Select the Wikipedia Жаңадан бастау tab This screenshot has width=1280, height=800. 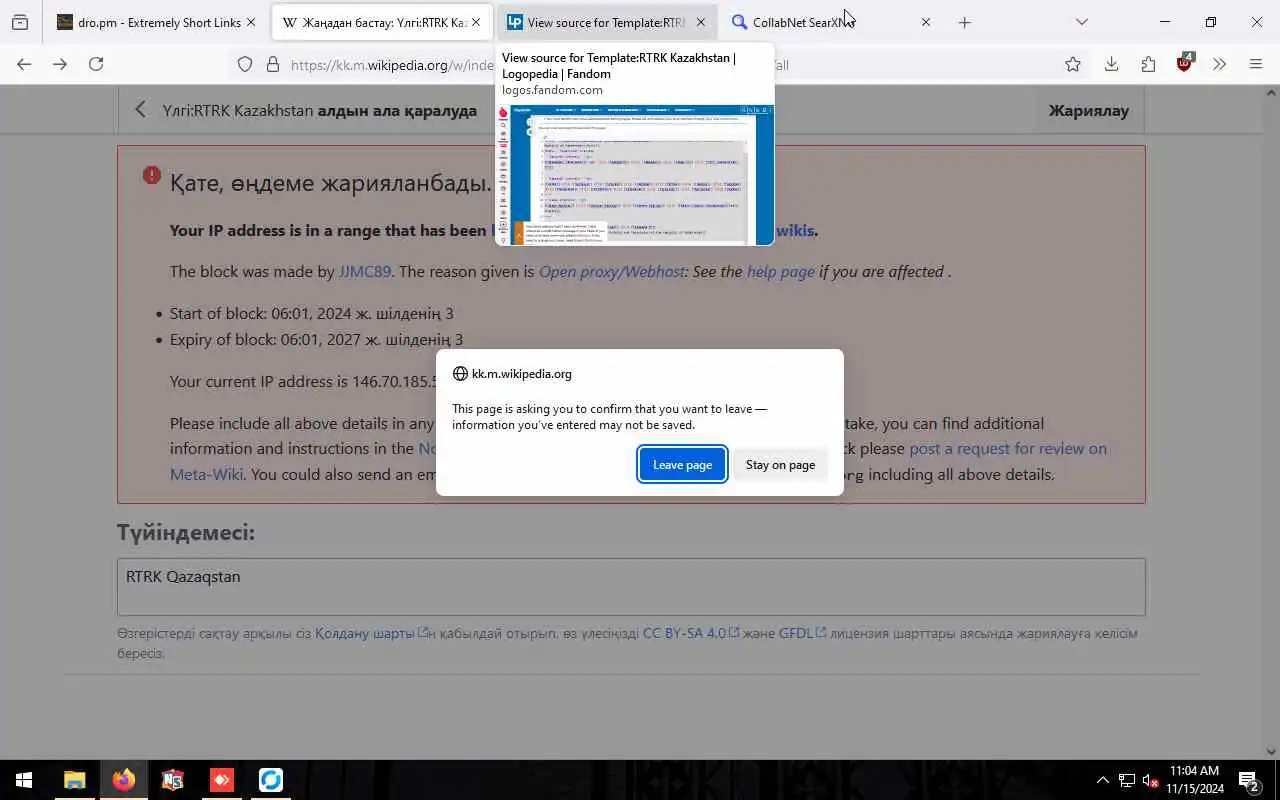(x=384, y=22)
